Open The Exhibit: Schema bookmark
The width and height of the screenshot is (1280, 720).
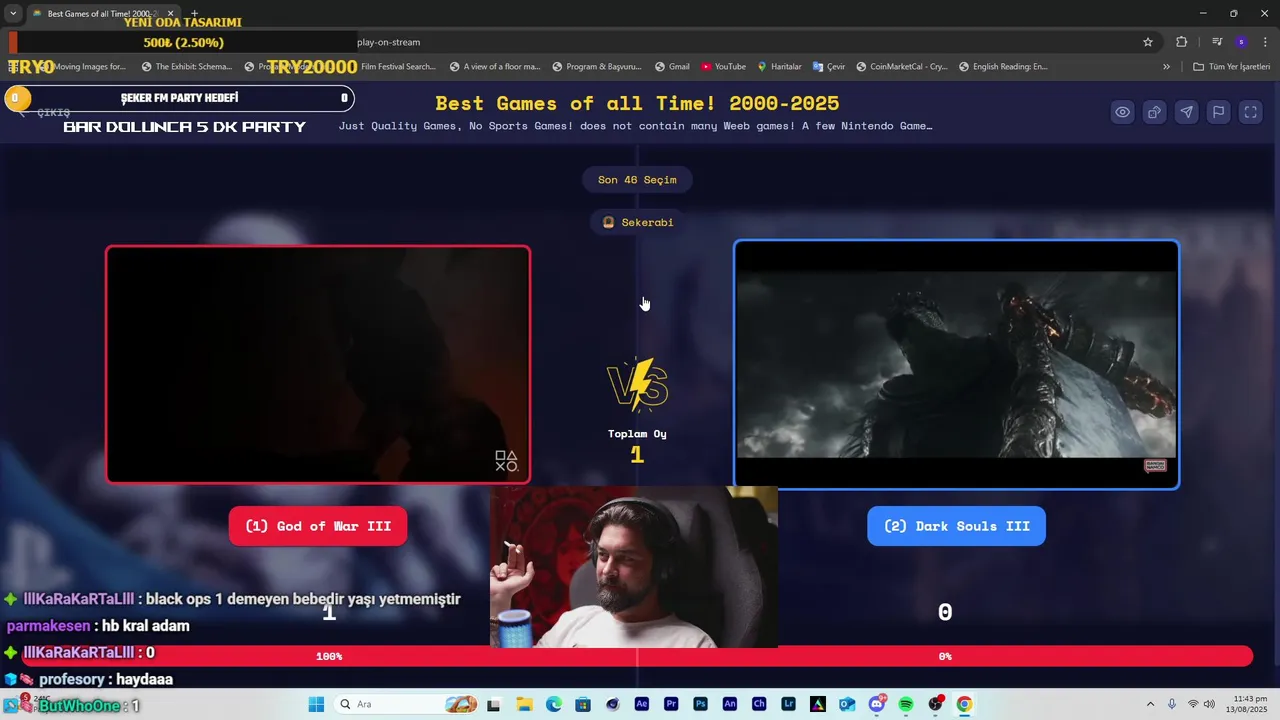[x=187, y=67]
